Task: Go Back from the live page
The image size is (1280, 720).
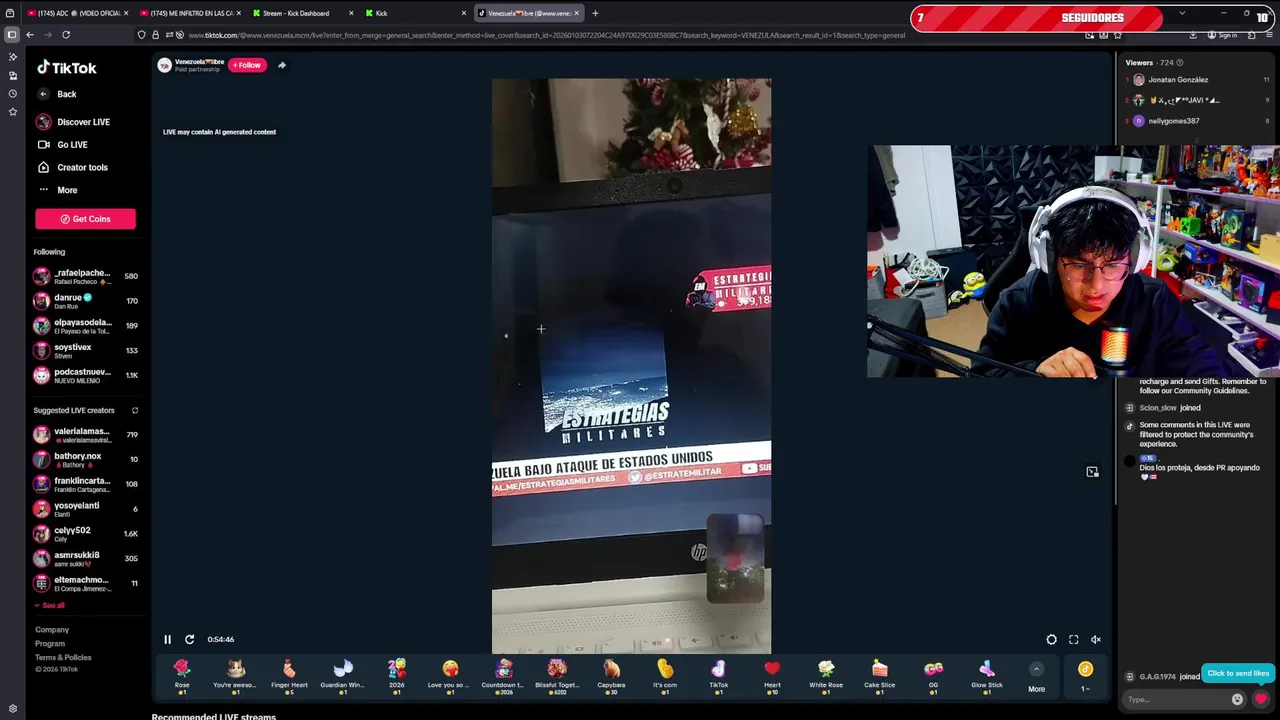Action: 57,94
